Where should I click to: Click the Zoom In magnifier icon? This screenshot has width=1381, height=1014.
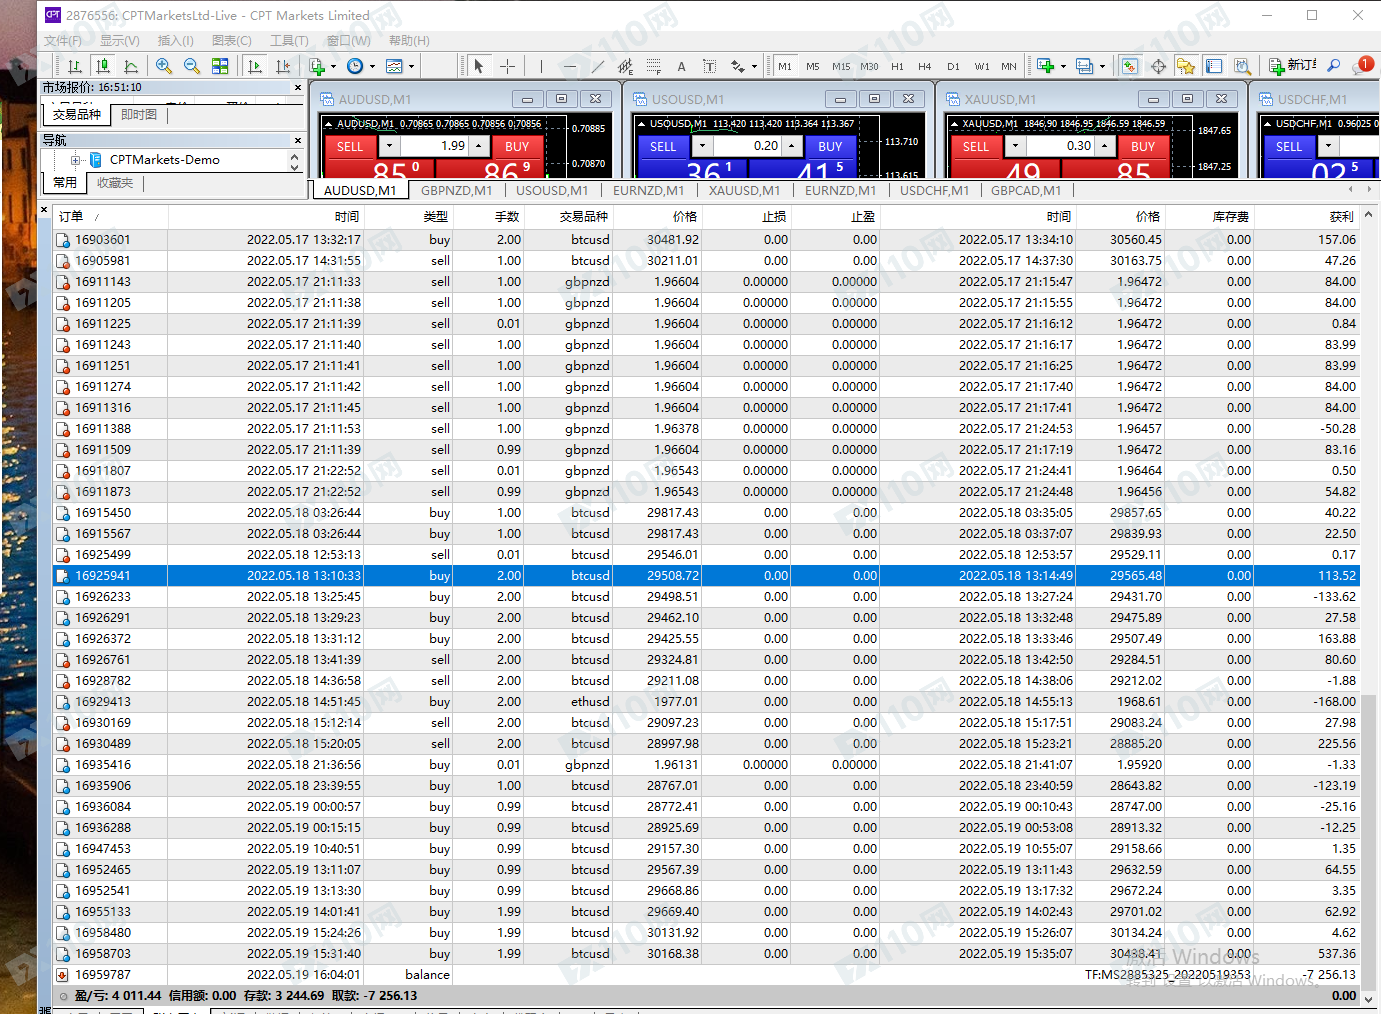pyautogui.click(x=164, y=66)
